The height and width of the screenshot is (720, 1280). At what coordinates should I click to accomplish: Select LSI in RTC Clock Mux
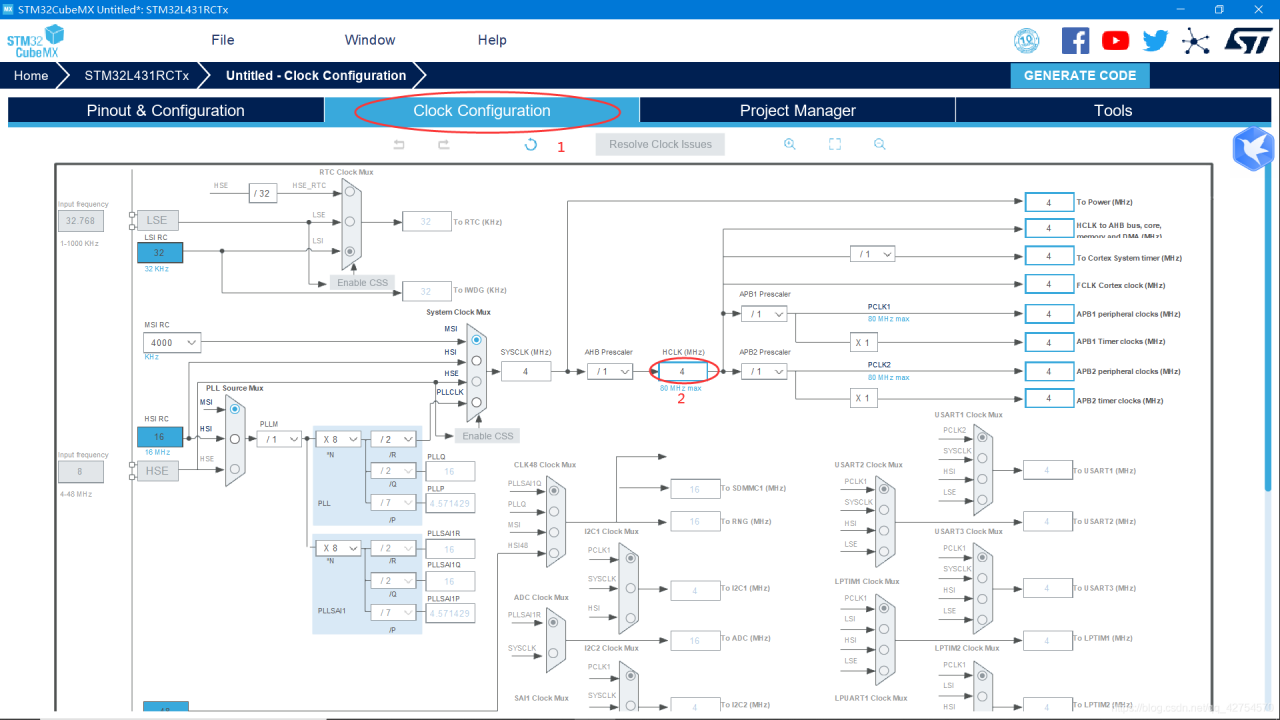pyautogui.click(x=349, y=252)
